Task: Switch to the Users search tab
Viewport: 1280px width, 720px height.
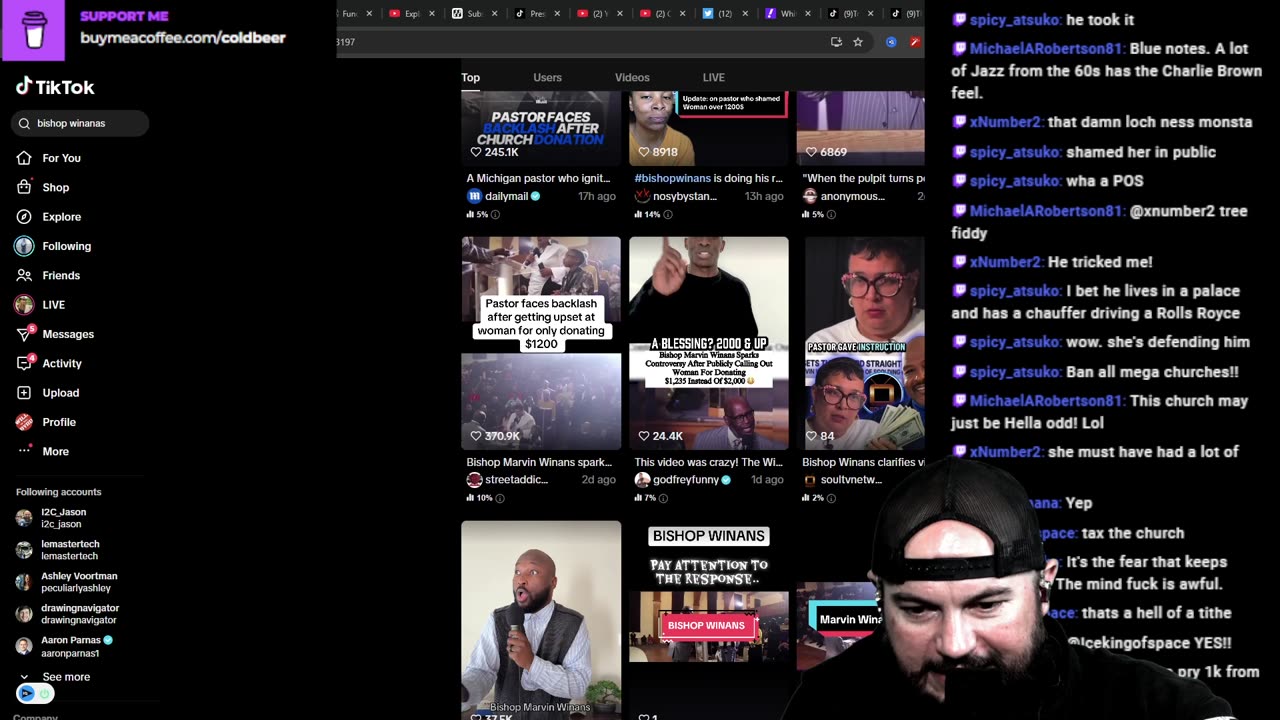Action: click(x=547, y=77)
